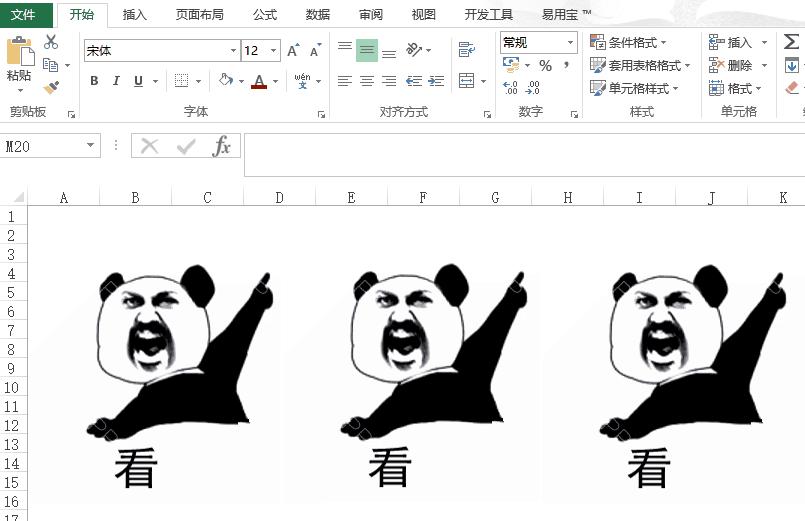Open 字体 dialog launcher

(321, 114)
